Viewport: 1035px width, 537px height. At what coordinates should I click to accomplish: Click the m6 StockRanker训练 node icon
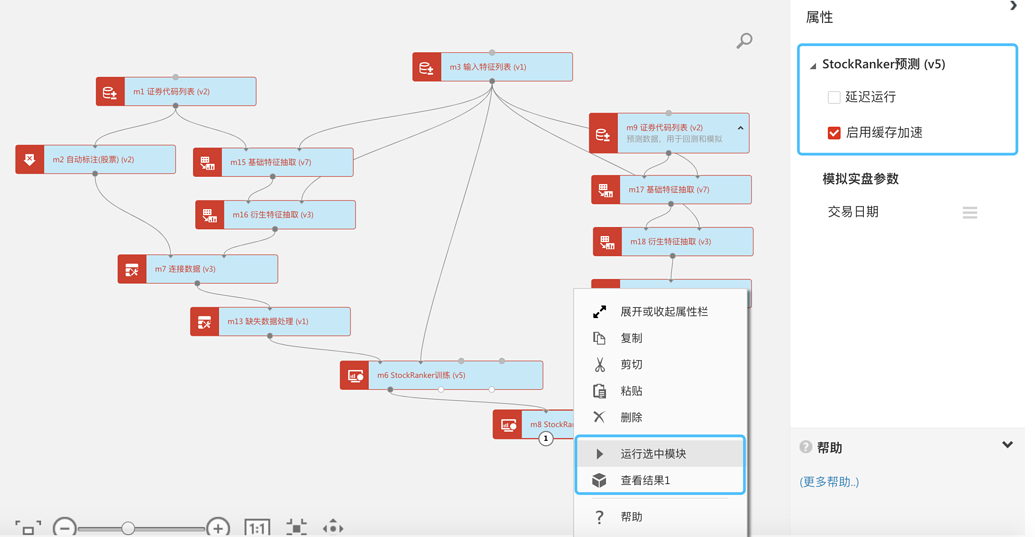(354, 375)
